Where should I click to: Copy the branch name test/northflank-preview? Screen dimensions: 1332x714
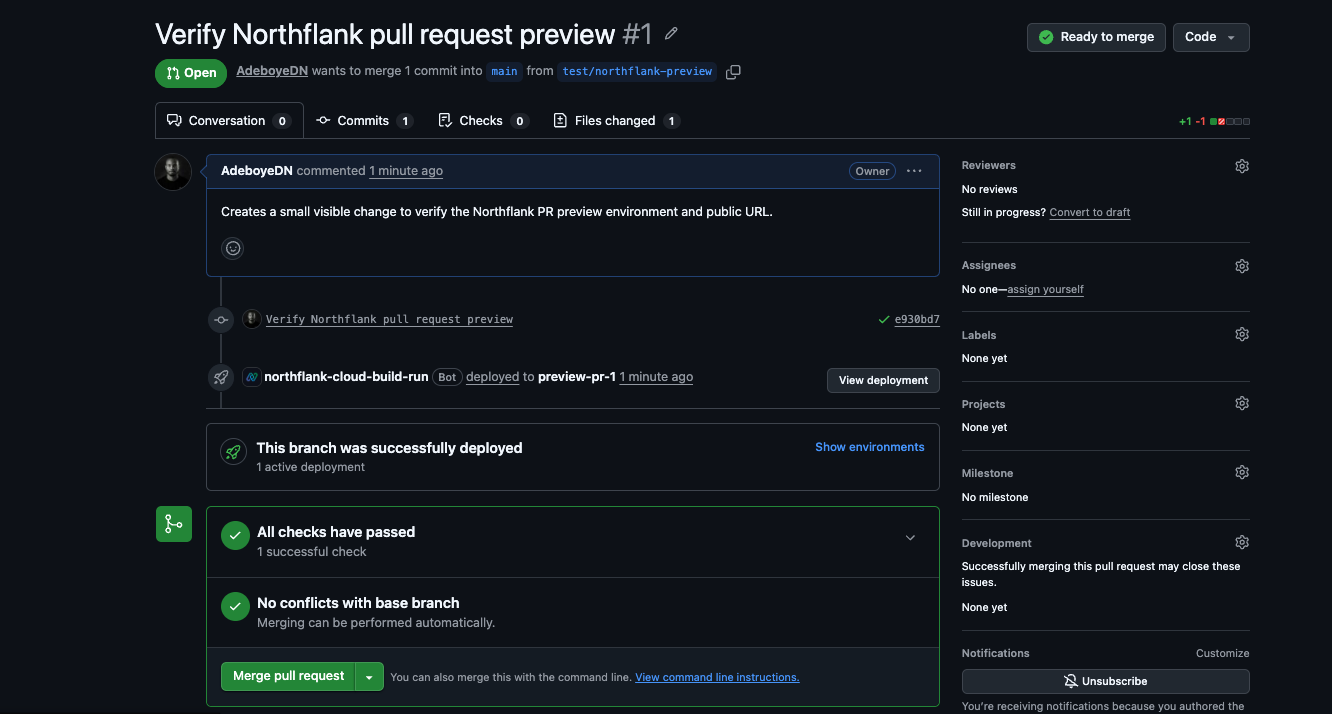pos(733,72)
